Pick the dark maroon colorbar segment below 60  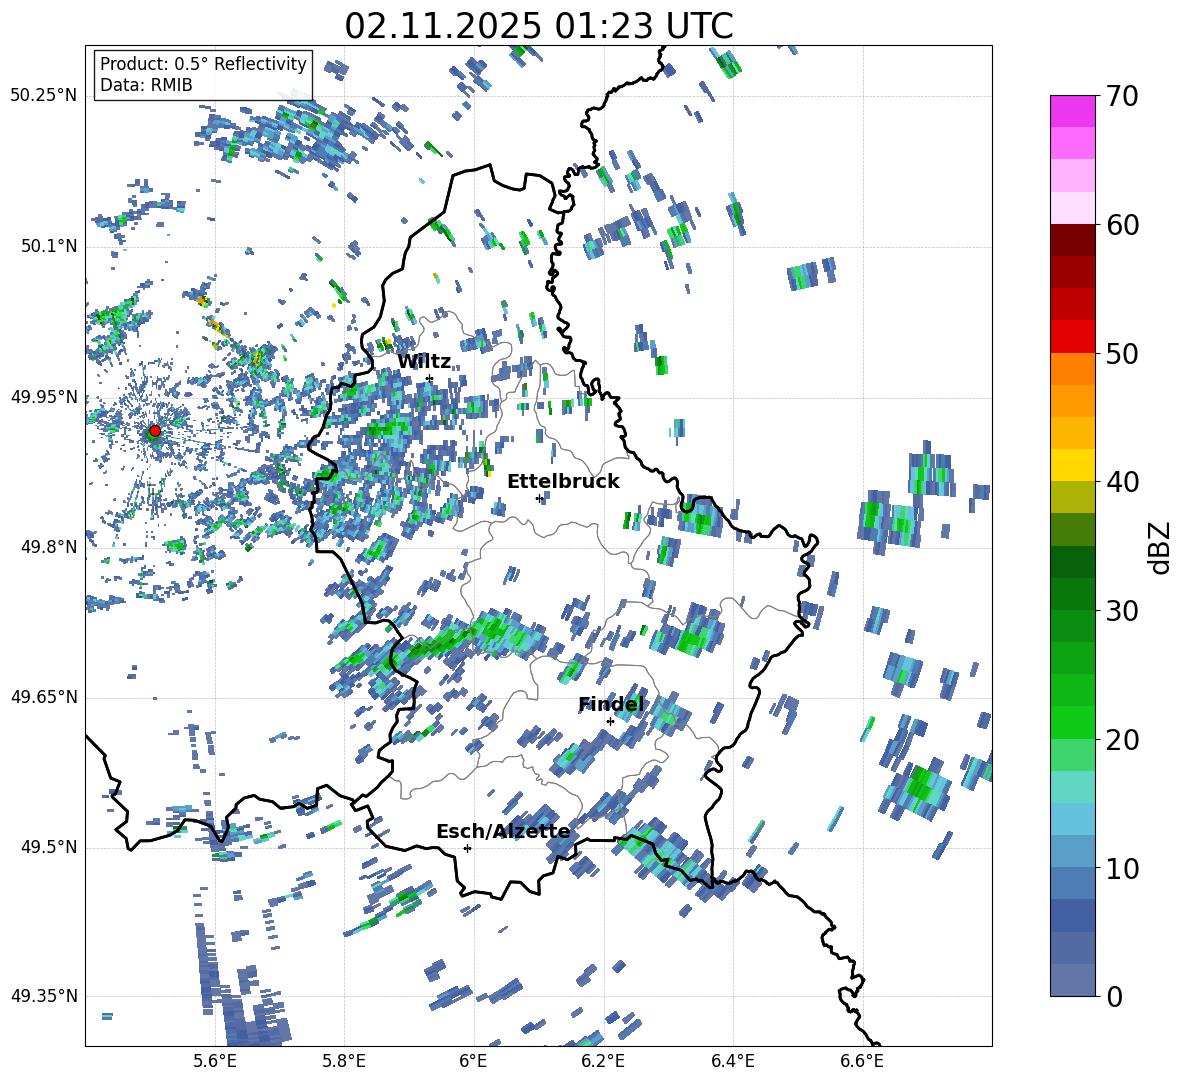(1073, 239)
